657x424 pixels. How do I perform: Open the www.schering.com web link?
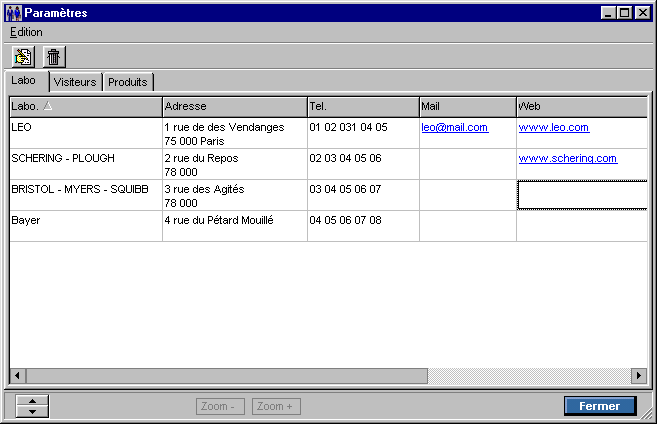(568, 158)
